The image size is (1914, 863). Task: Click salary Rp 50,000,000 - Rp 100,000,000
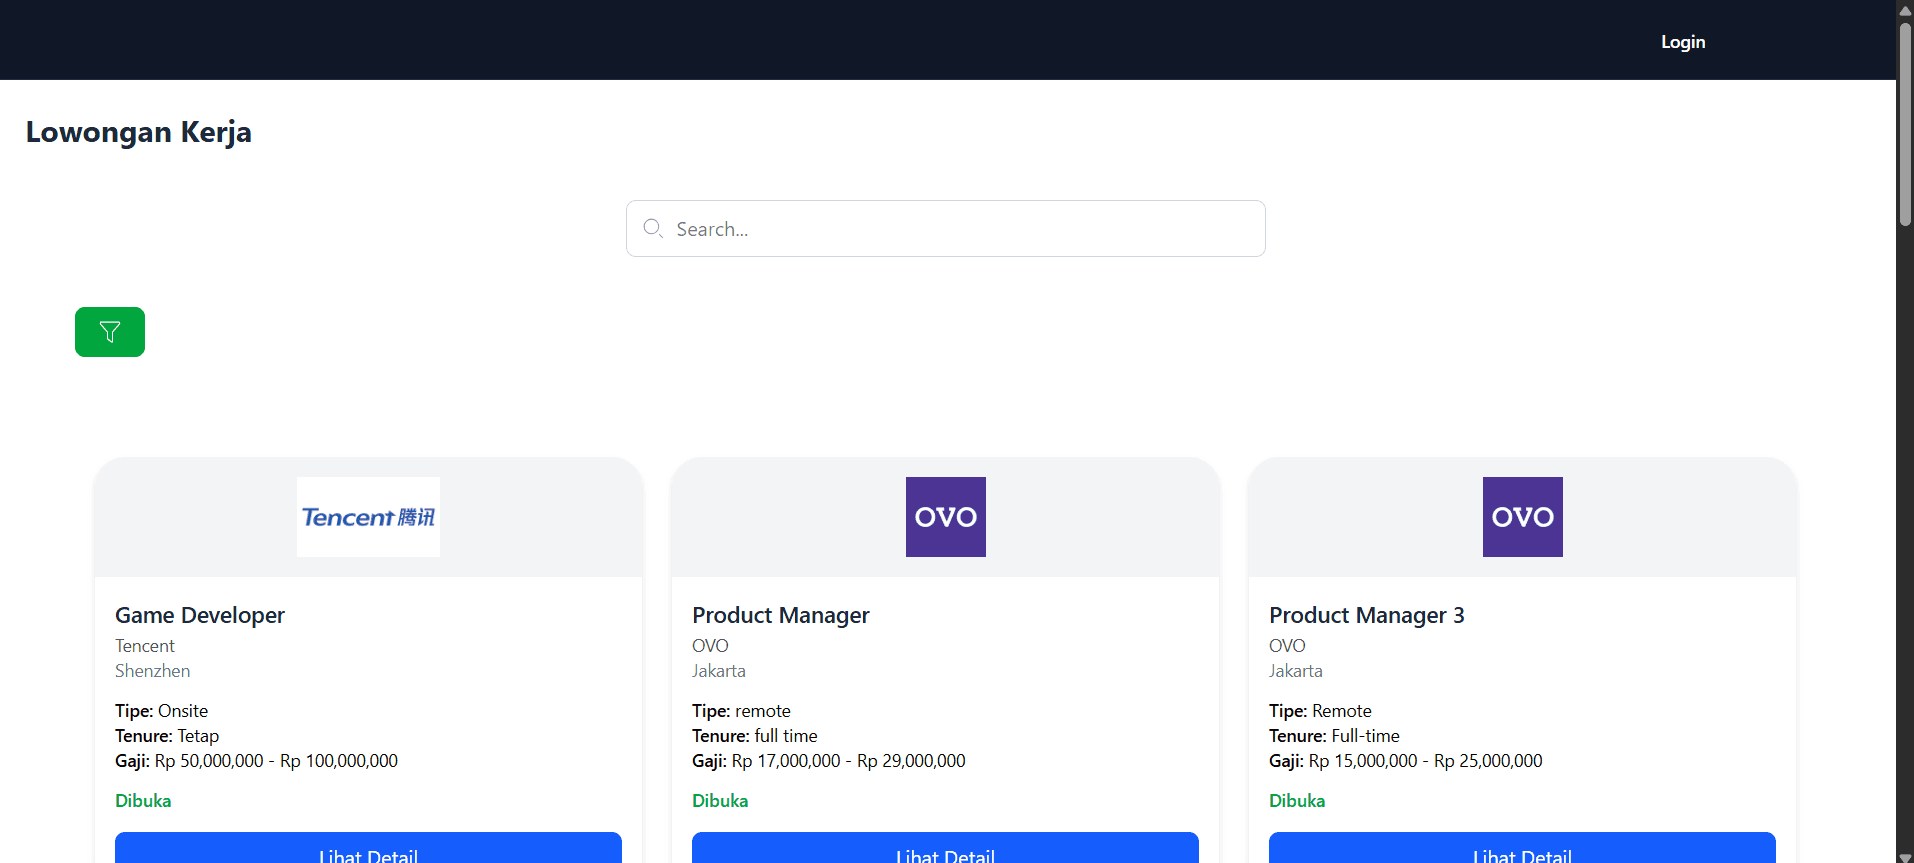point(276,761)
